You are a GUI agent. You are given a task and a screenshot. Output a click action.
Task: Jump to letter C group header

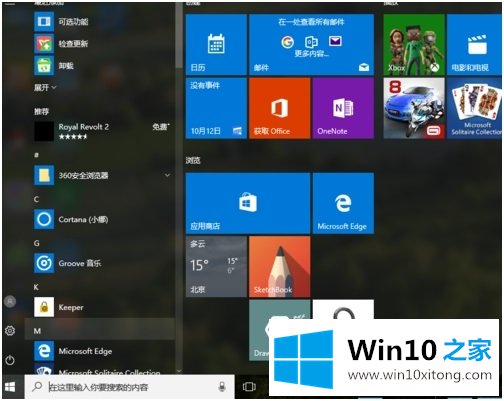[36, 199]
